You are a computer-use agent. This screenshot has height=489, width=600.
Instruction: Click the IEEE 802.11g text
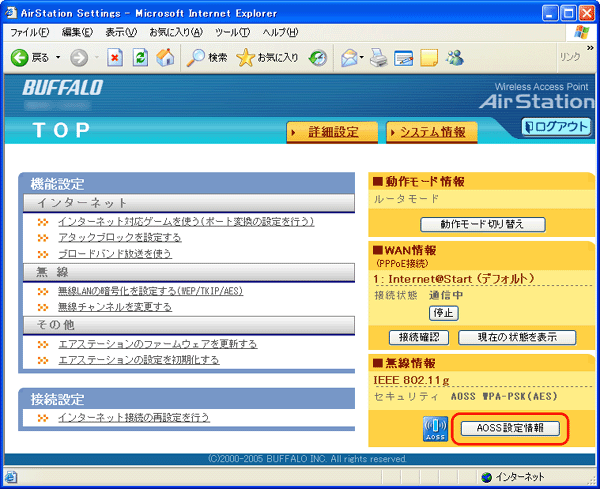[411, 380]
